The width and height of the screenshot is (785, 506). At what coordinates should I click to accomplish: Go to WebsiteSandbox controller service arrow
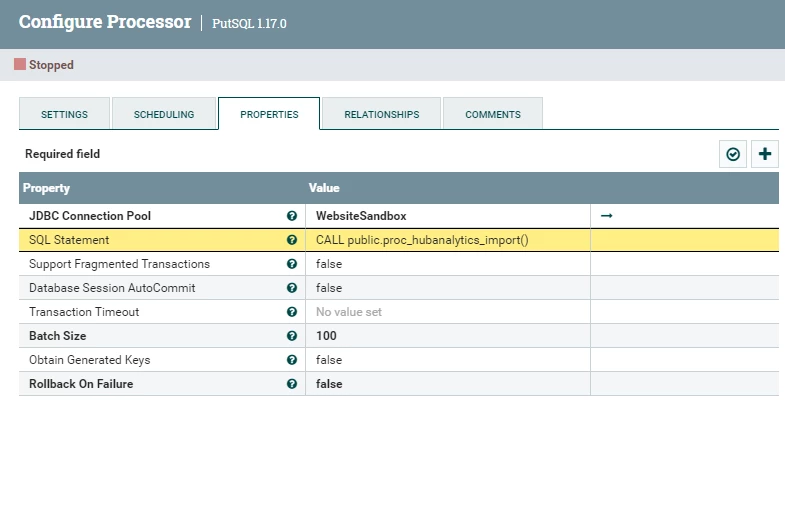tap(606, 216)
